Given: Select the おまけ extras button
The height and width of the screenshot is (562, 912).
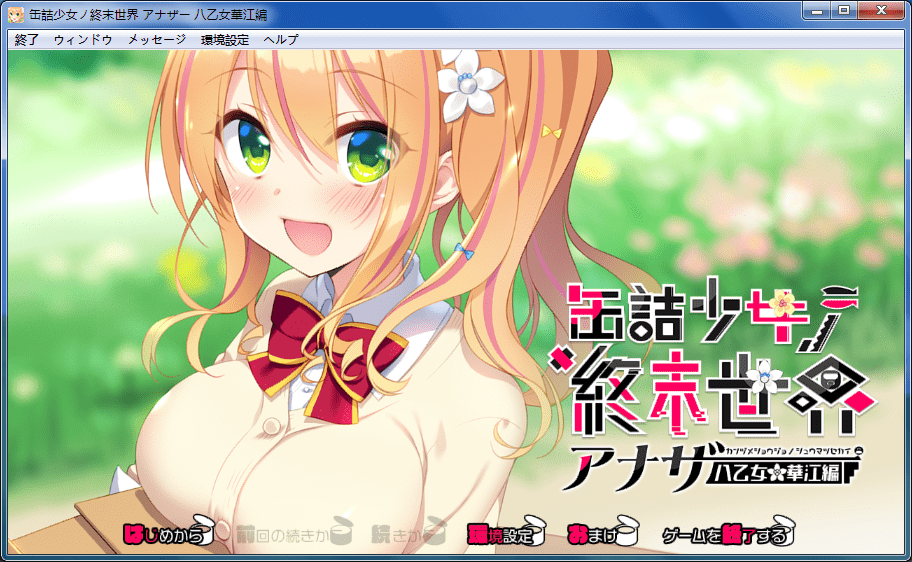Looking at the screenshot, I should (x=590, y=534).
